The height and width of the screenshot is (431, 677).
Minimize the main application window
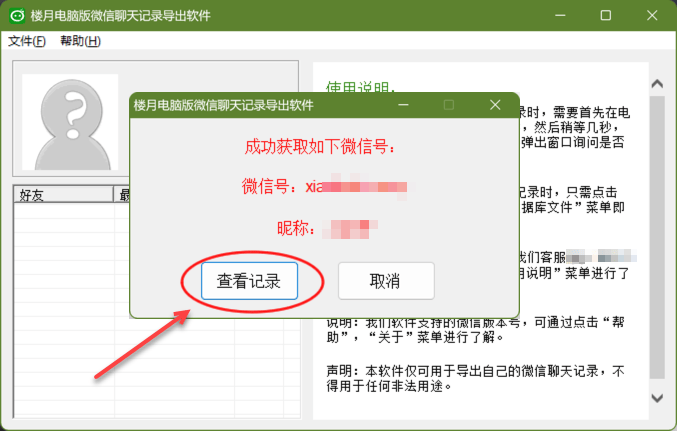coord(560,16)
